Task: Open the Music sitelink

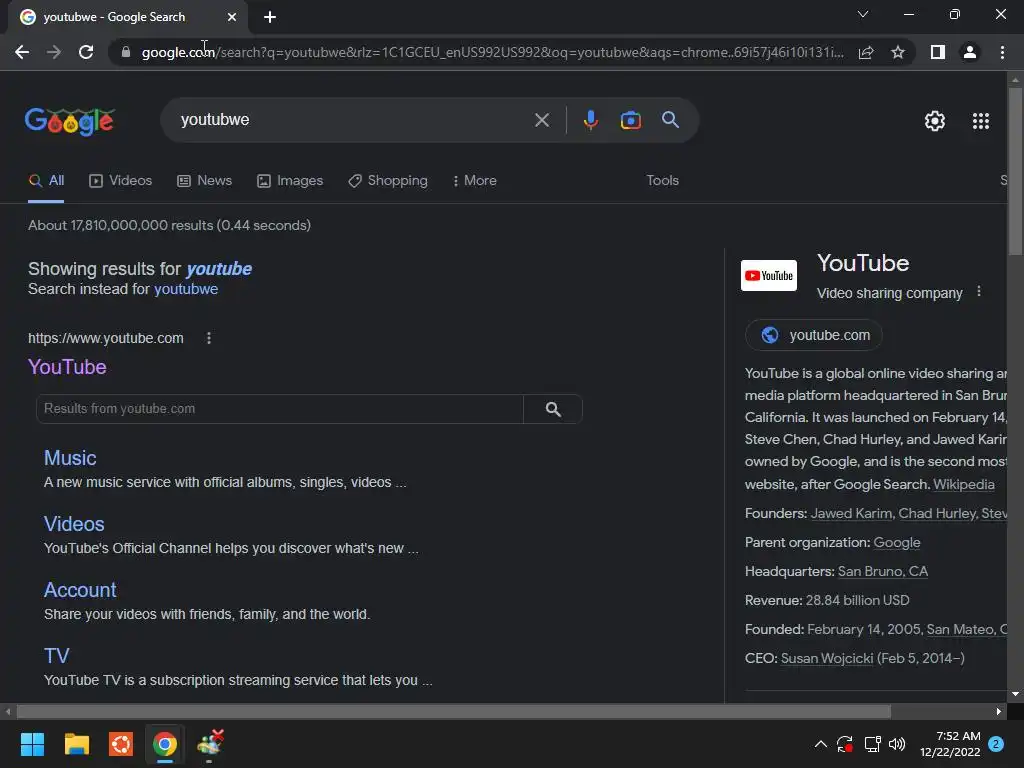Action: click(x=70, y=458)
